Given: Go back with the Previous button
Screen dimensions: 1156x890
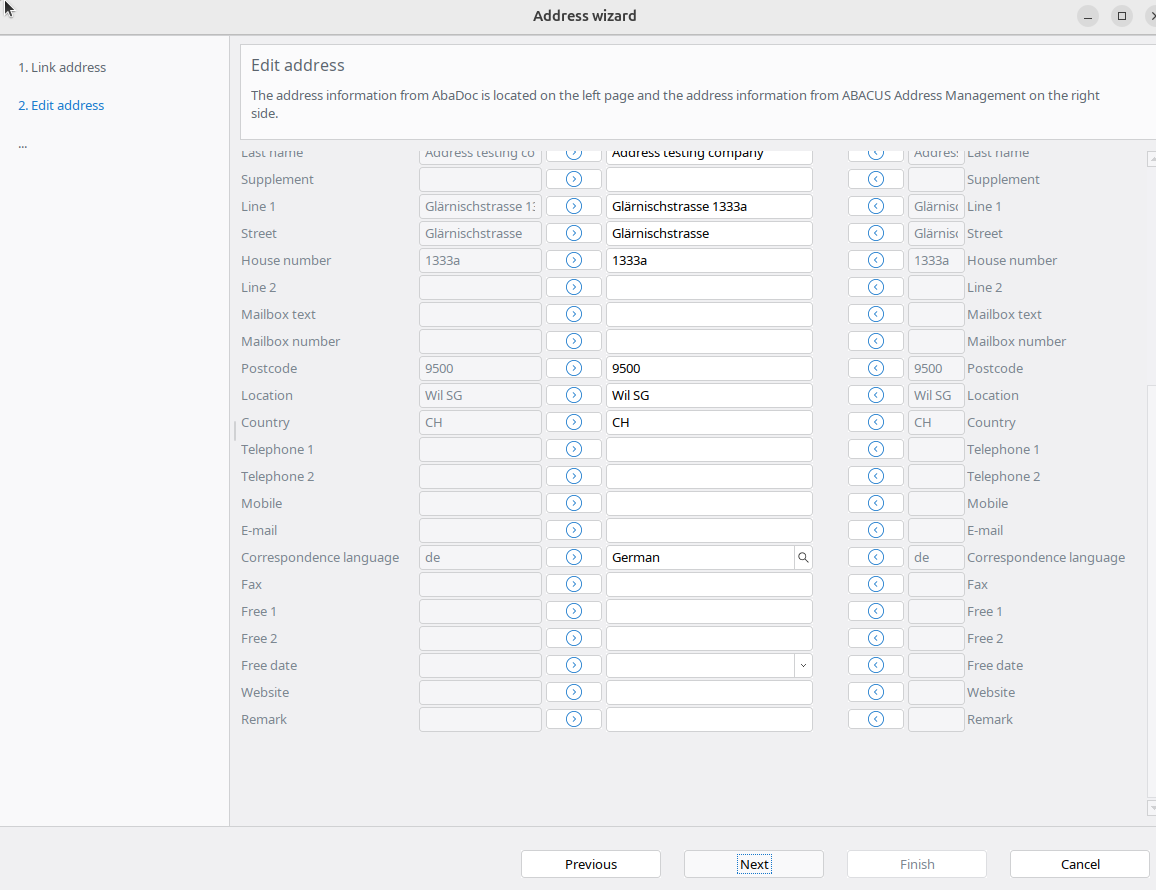Looking at the screenshot, I should click(x=590, y=864).
